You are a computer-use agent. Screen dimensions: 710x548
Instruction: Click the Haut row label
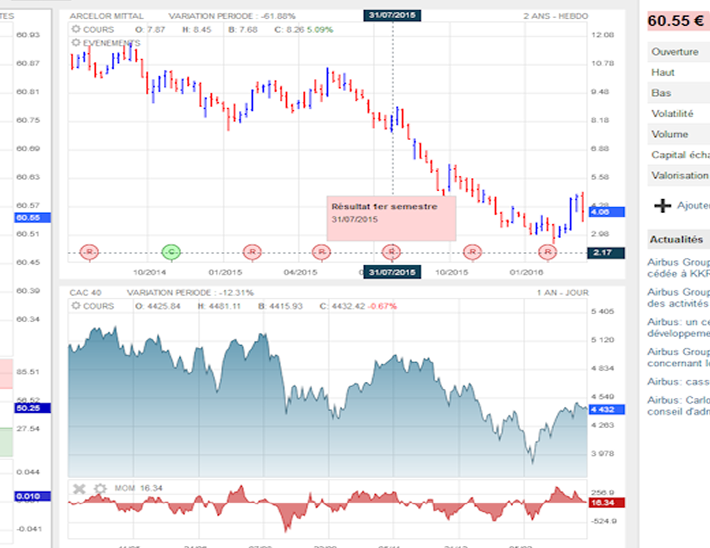[x=663, y=72]
